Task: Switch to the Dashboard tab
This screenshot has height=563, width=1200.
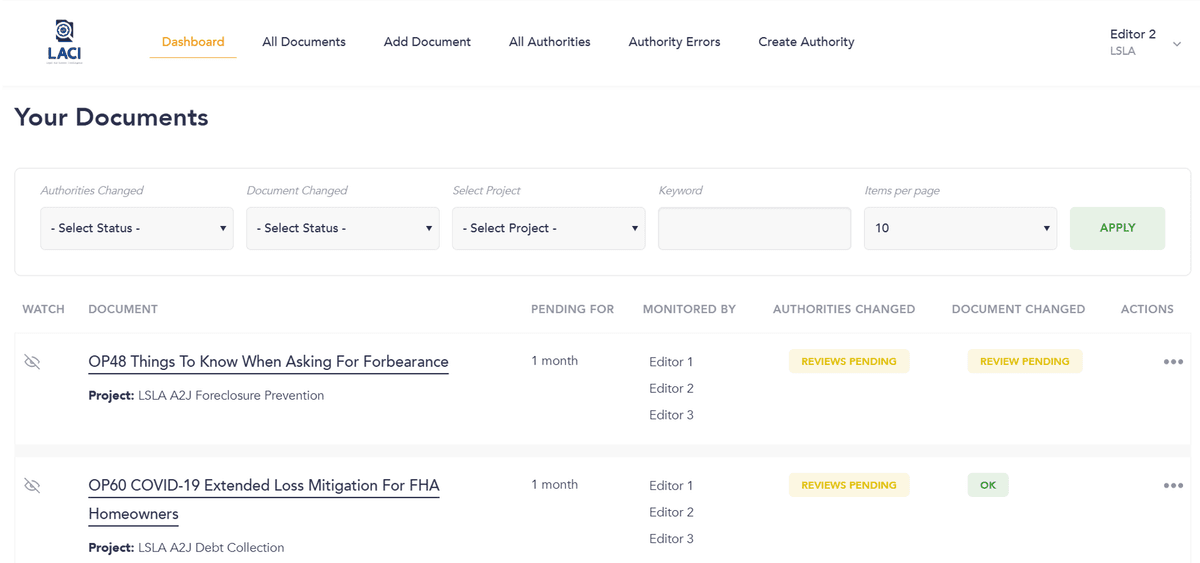Action: (x=193, y=42)
